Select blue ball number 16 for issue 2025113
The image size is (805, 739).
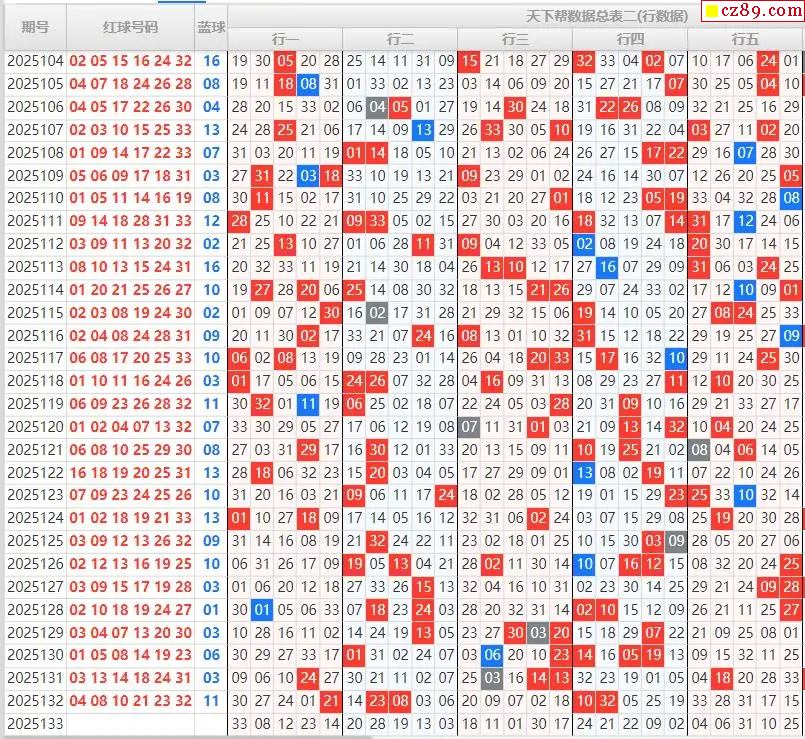pyautogui.click(x=211, y=267)
